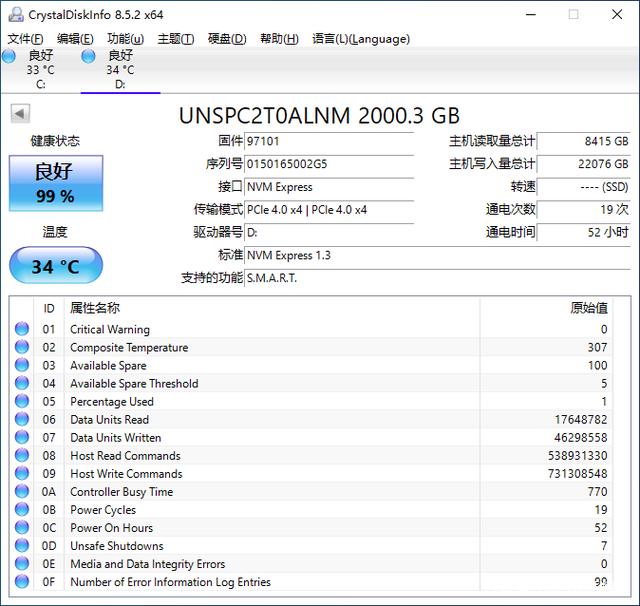Click the power-on hours value 52 小时
The image size is (640, 606).
(x=584, y=233)
